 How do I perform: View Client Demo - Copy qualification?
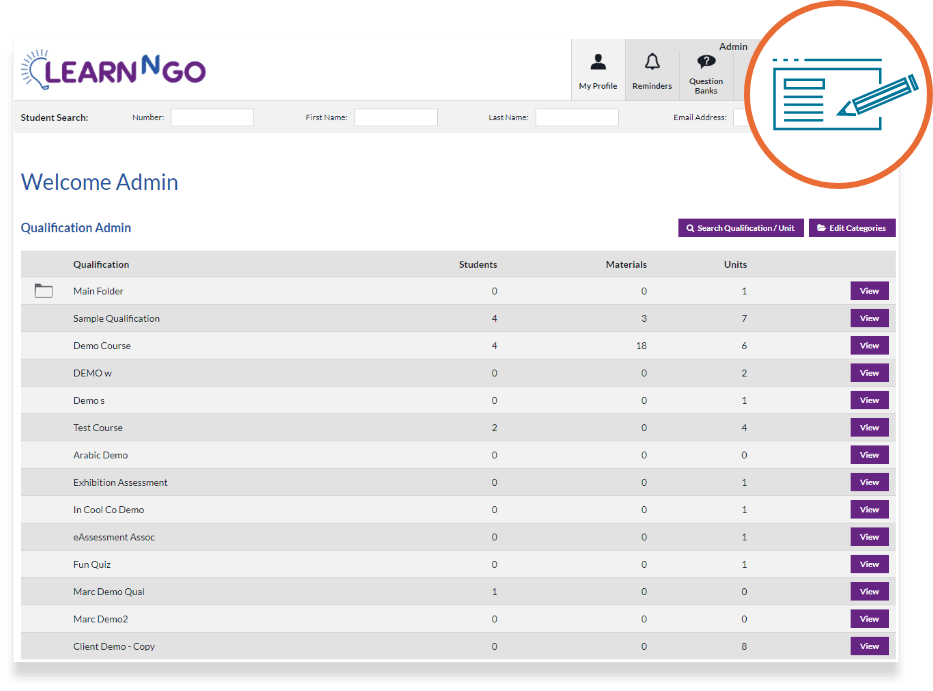869,646
